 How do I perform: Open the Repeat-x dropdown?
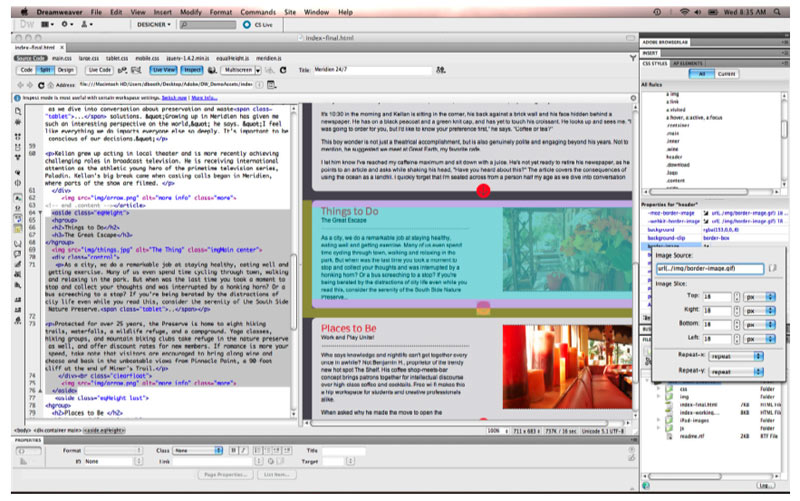pyautogui.click(x=736, y=356)
